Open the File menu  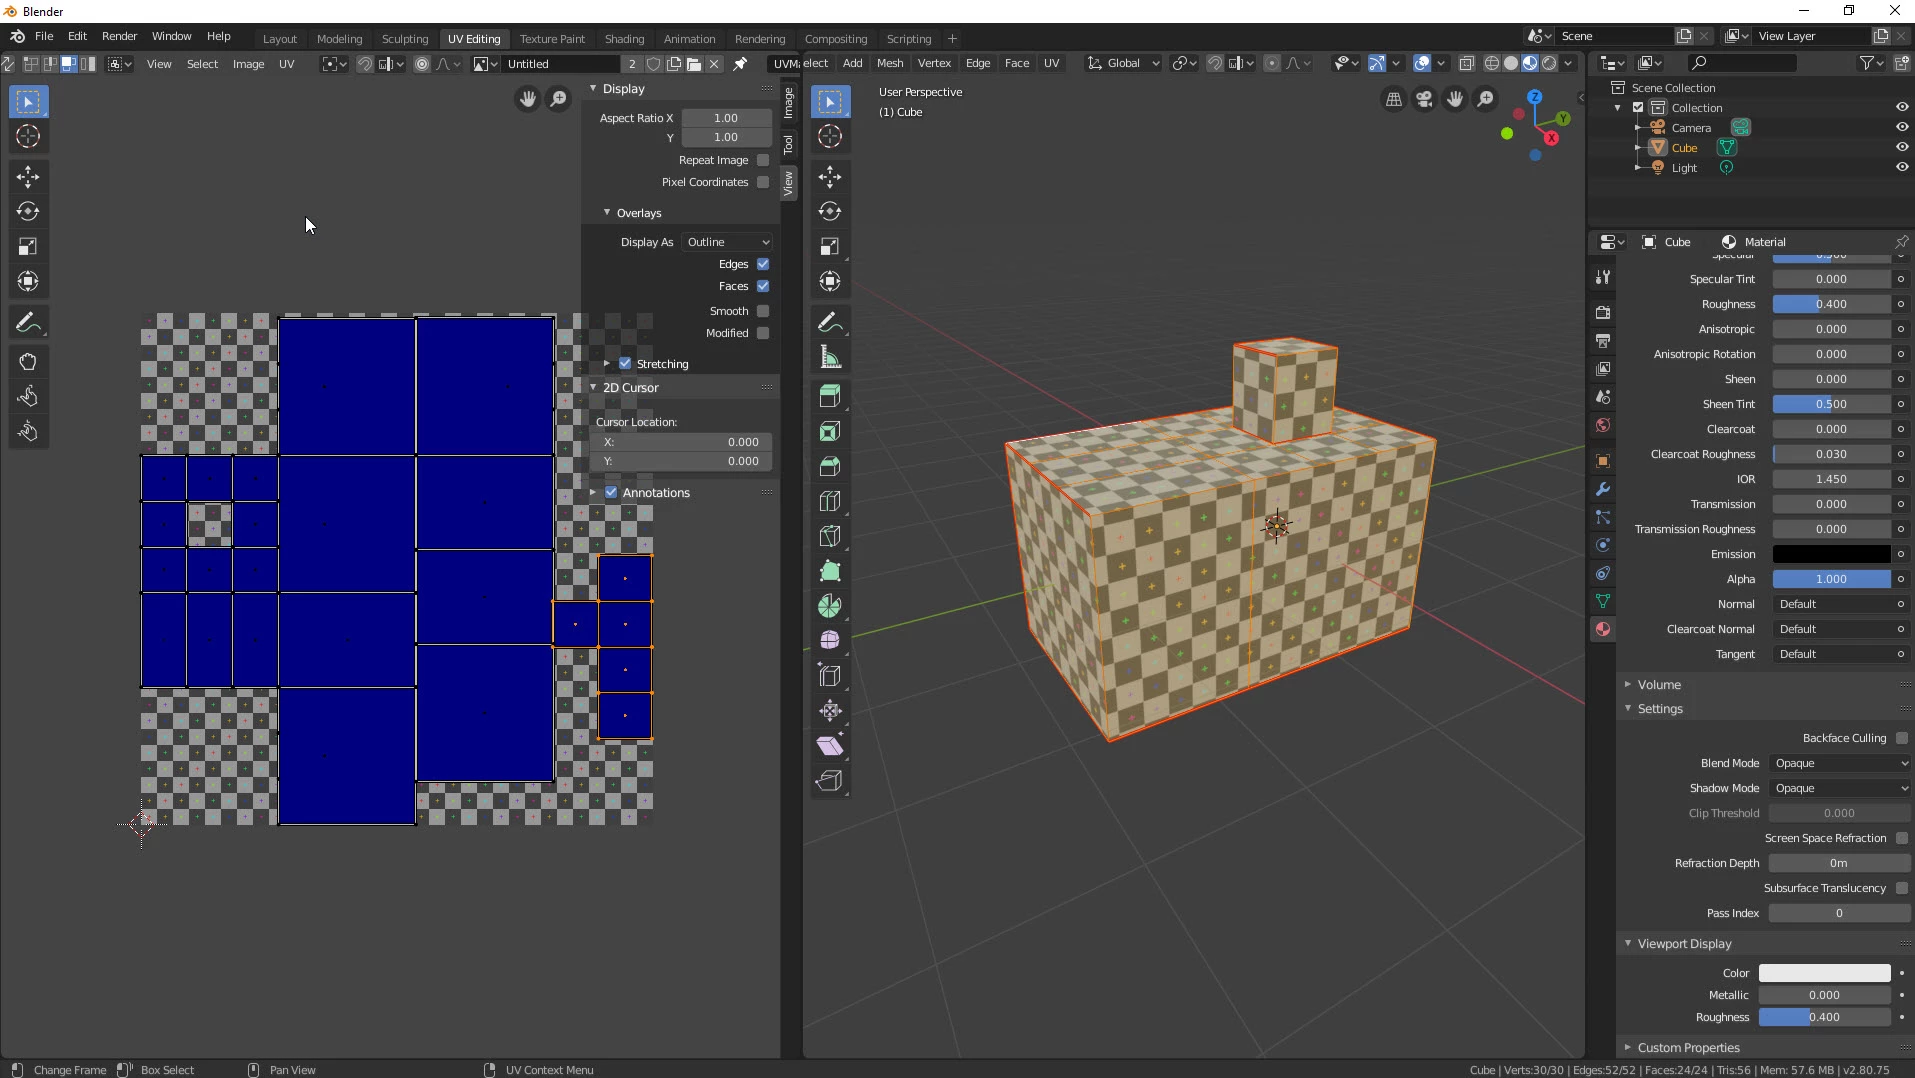pyautogui.click(x=44, y=36)
